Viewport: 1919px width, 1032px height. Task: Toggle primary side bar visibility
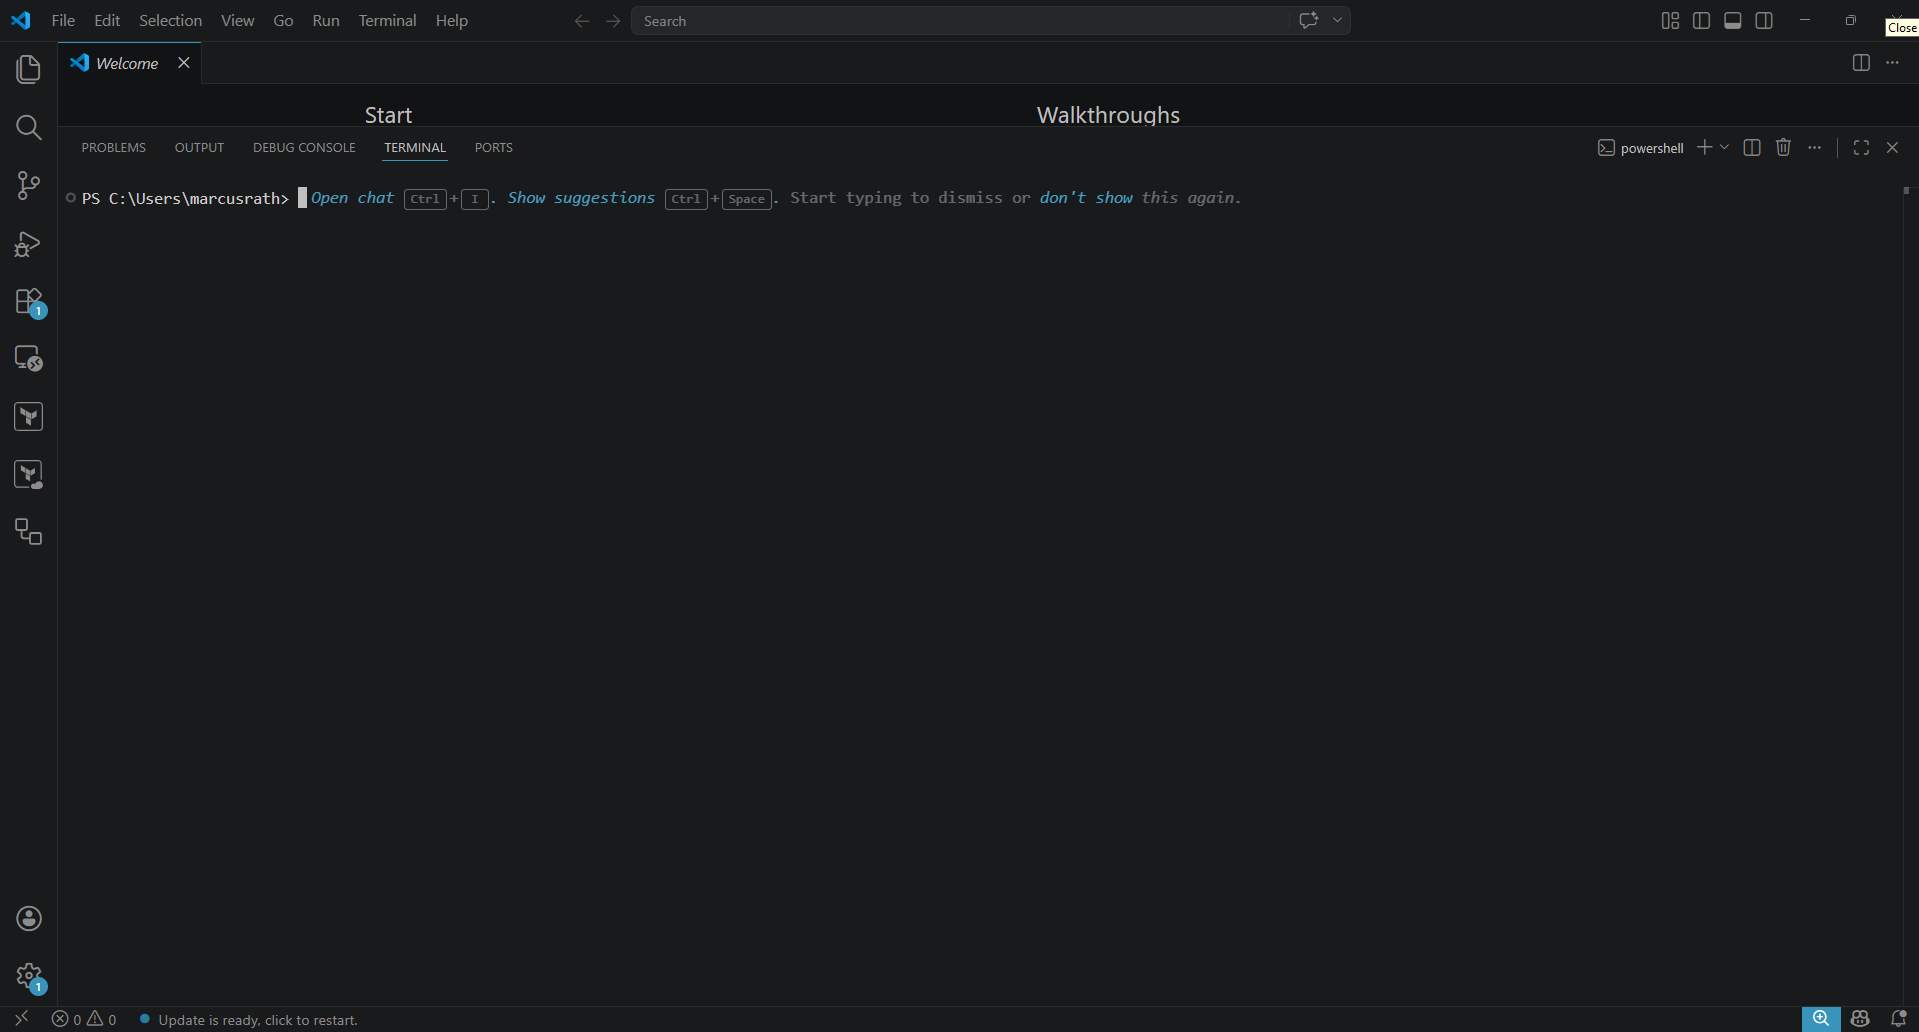coord(1701,21)
